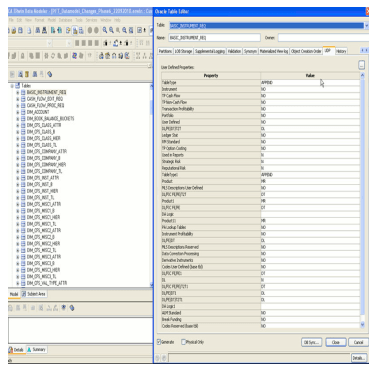This screenshot has width=380, height=369.
Task: Switch to the History tab
Action: tap(341, 51)
